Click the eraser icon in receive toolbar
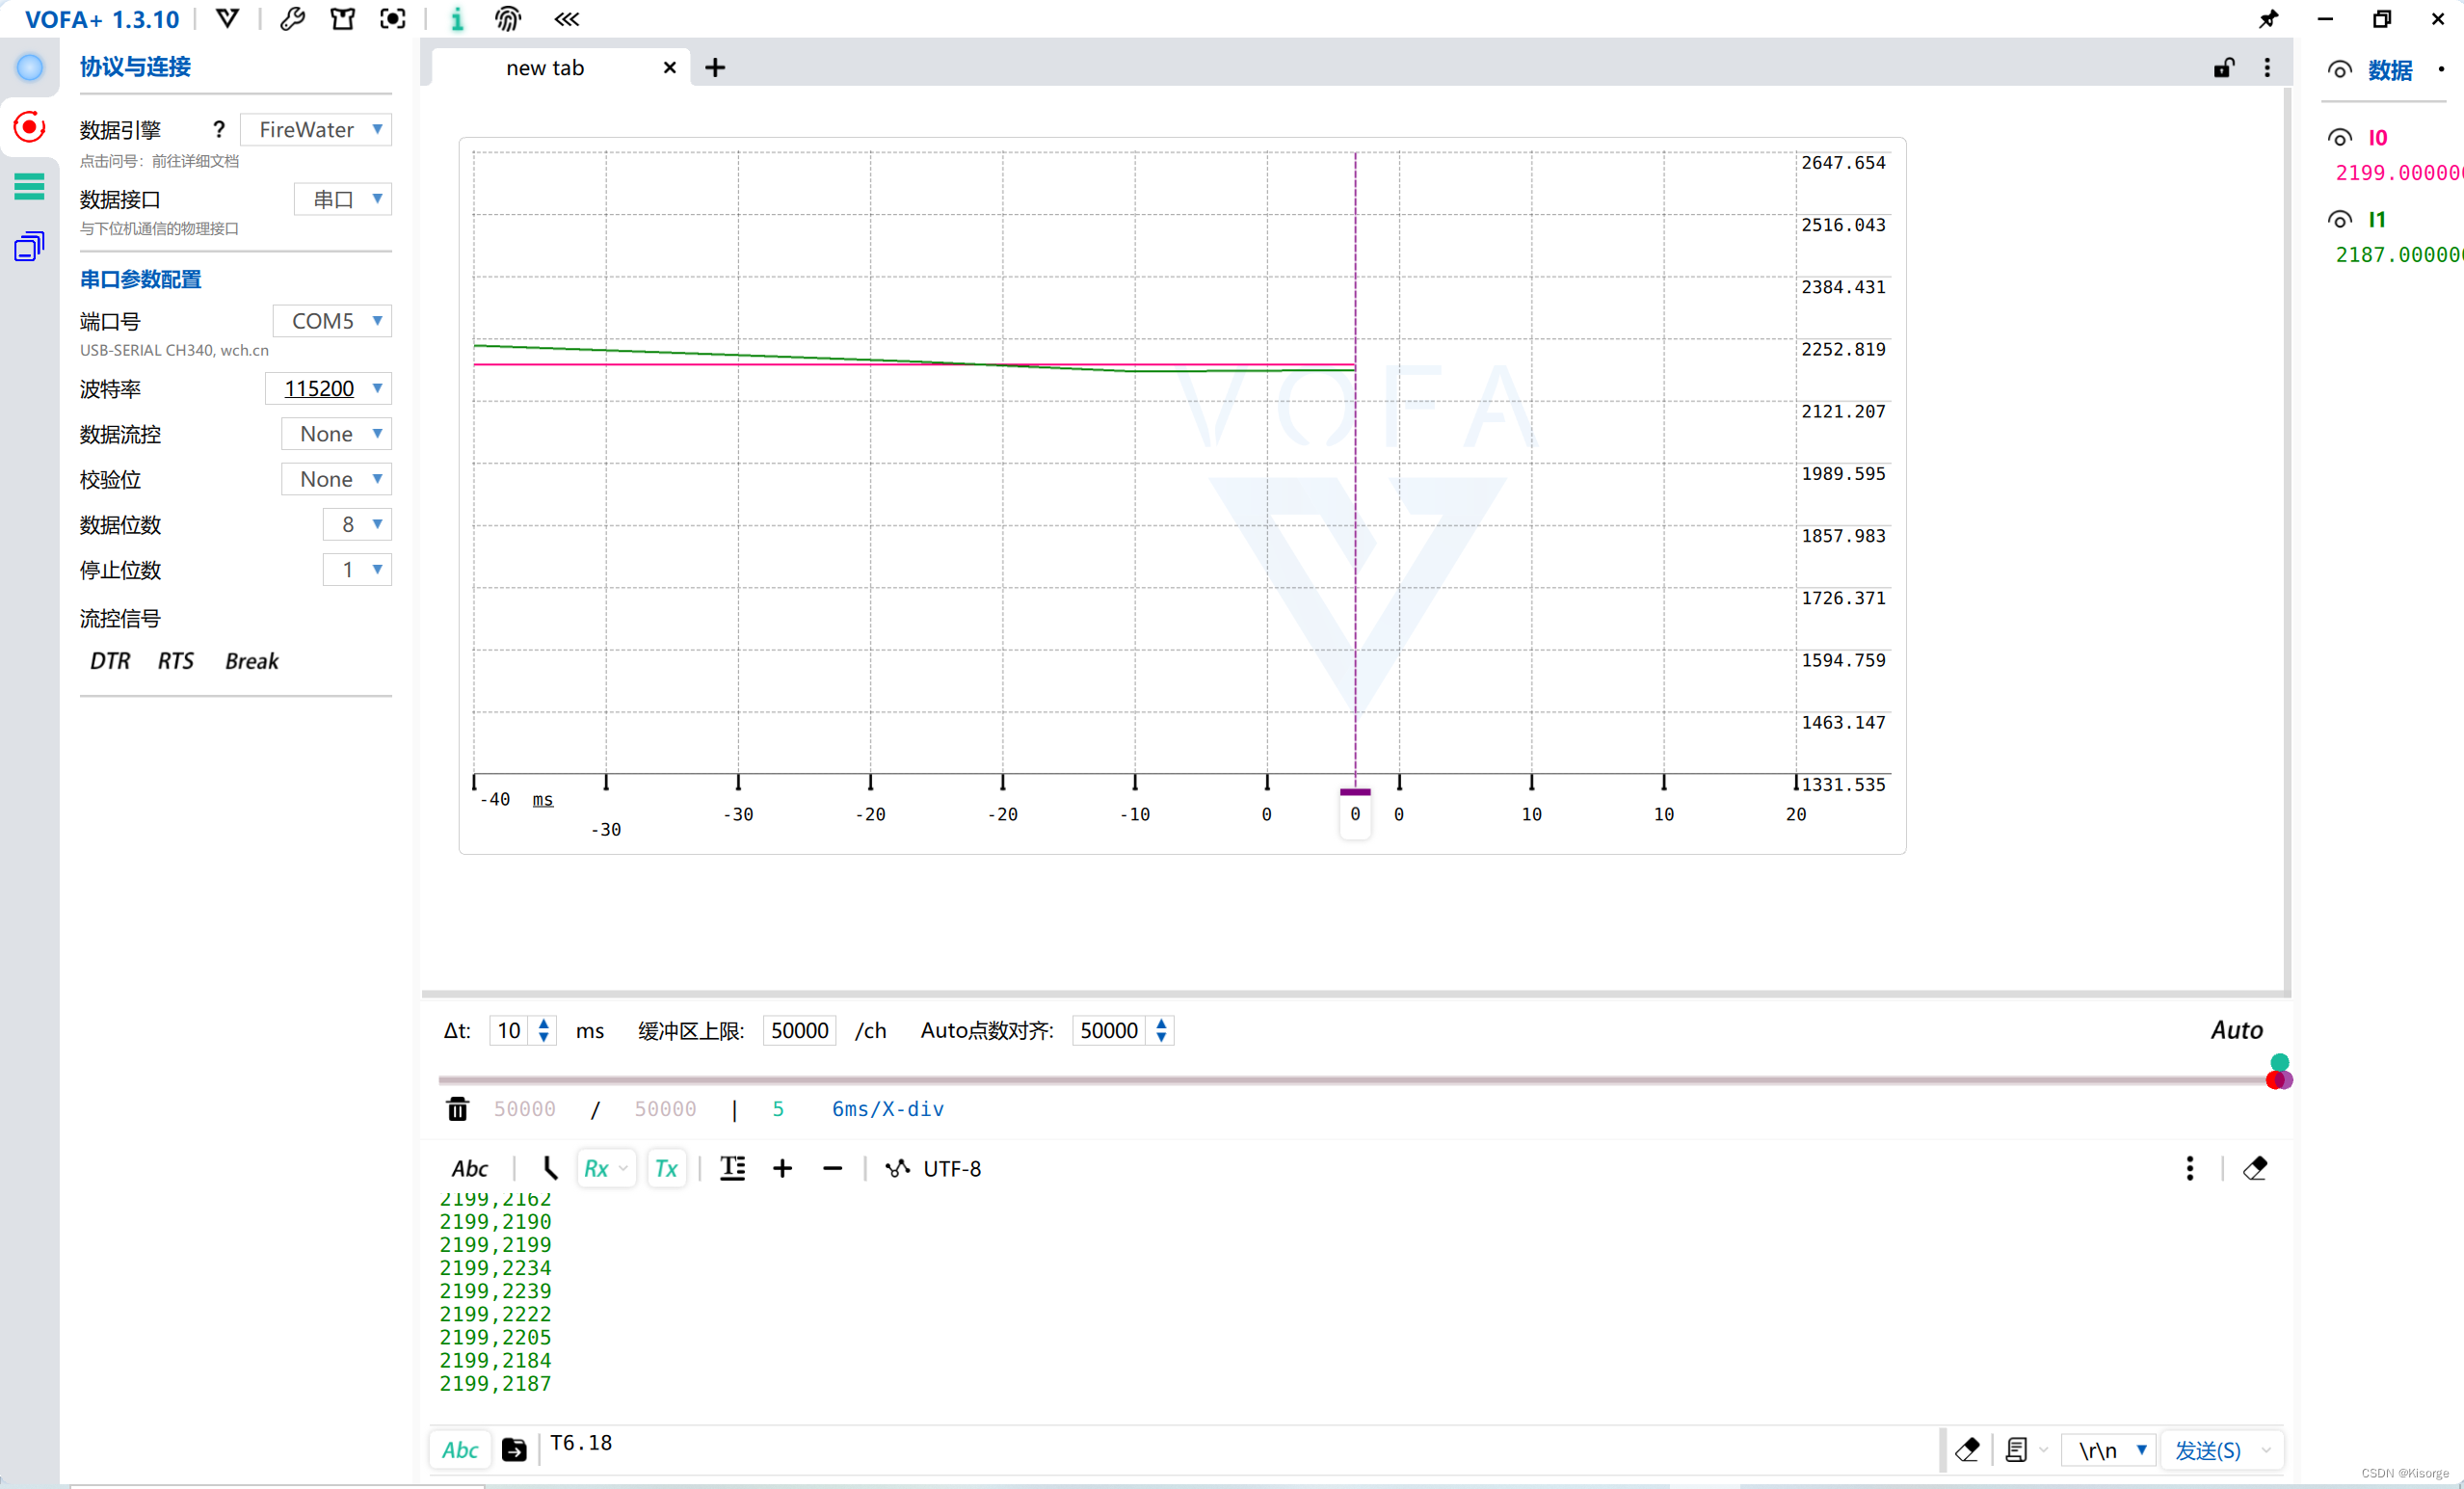 2254,1168
